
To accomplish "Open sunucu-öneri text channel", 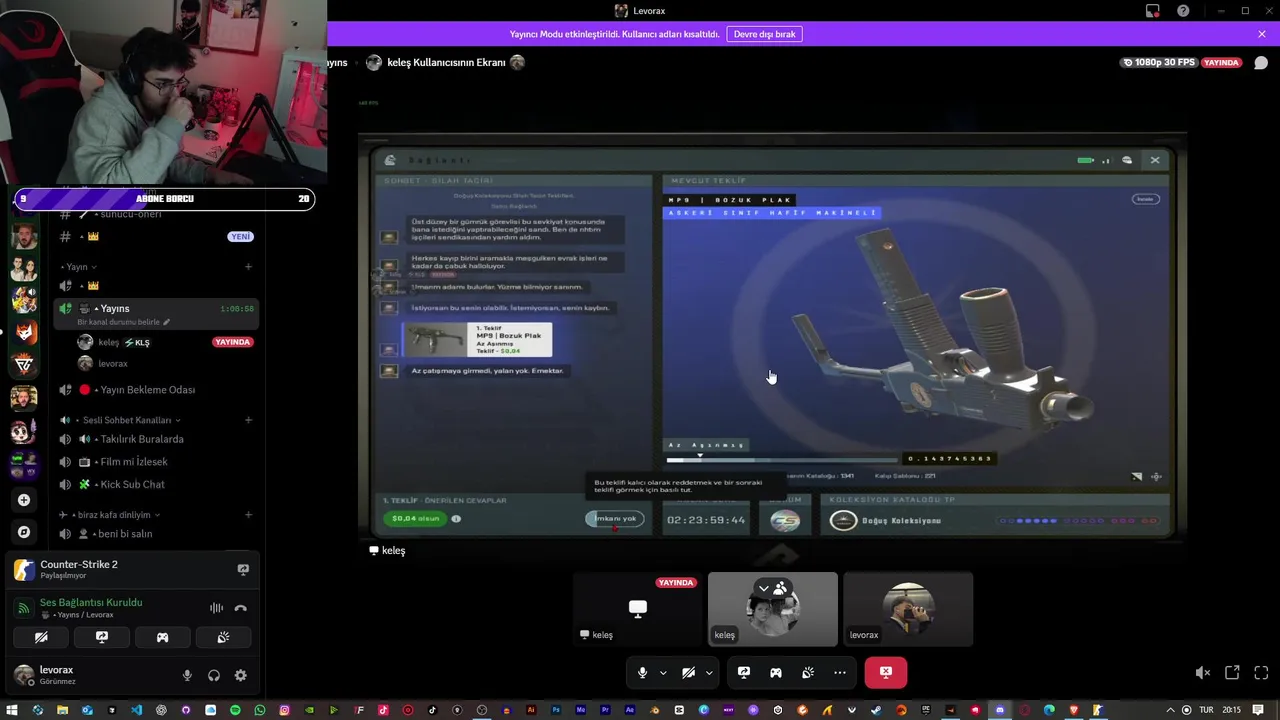I will (156, 214).
